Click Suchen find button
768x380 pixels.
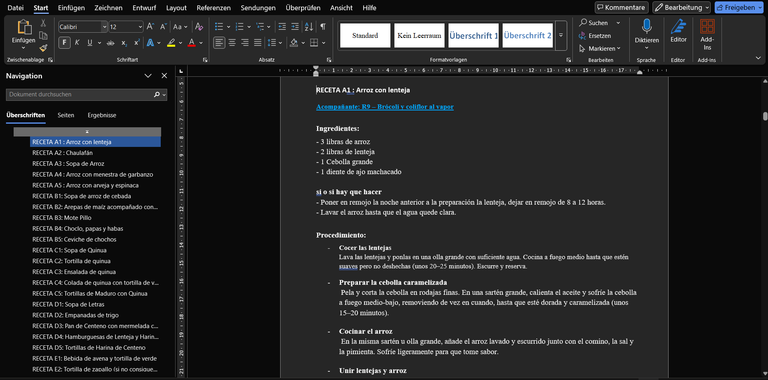coord(593,23)
